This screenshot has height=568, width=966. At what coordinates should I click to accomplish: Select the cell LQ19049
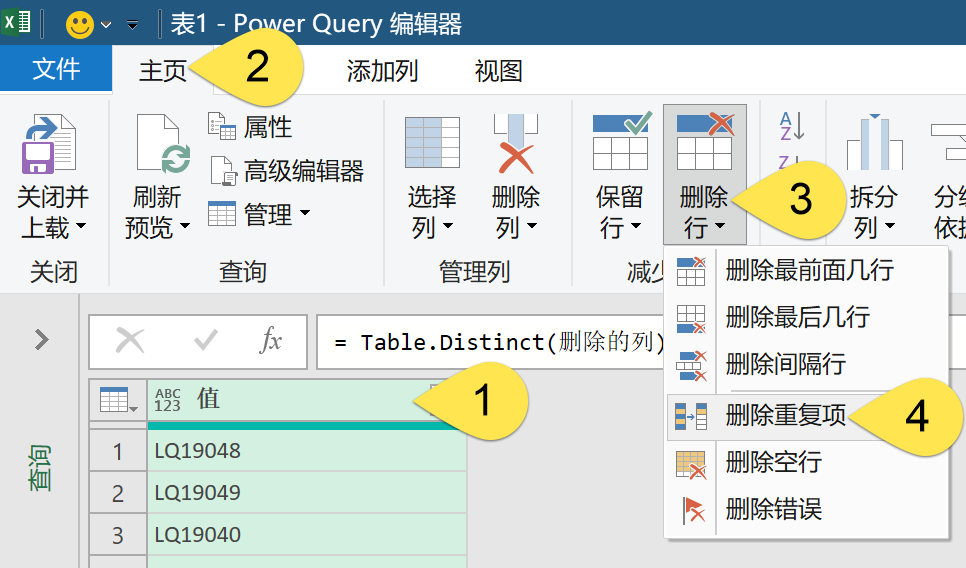click(x=307, y=493)
